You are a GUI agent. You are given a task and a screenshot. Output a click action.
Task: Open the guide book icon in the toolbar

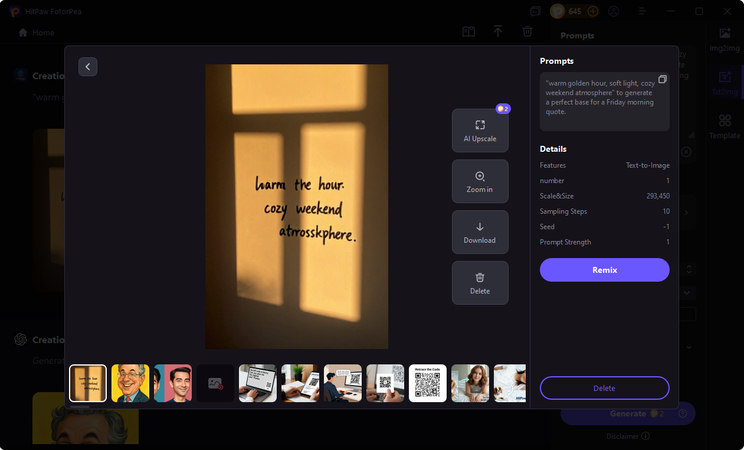468,32
